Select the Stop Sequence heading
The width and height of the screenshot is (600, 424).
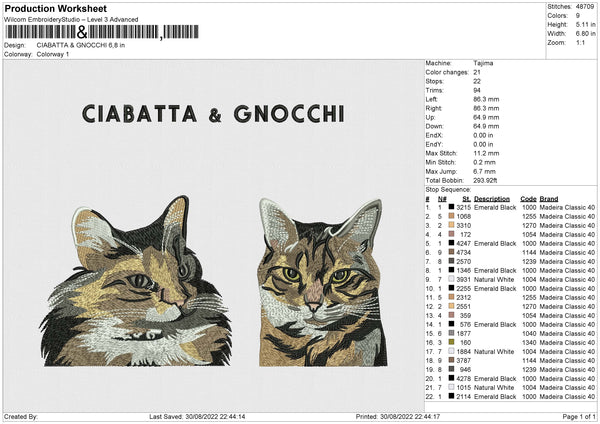coord(447,188)
